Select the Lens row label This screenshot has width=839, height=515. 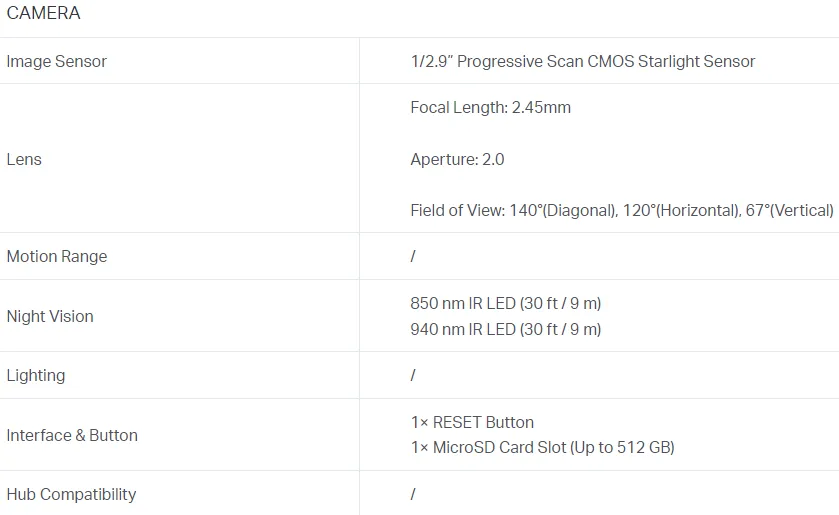[24, 159]
